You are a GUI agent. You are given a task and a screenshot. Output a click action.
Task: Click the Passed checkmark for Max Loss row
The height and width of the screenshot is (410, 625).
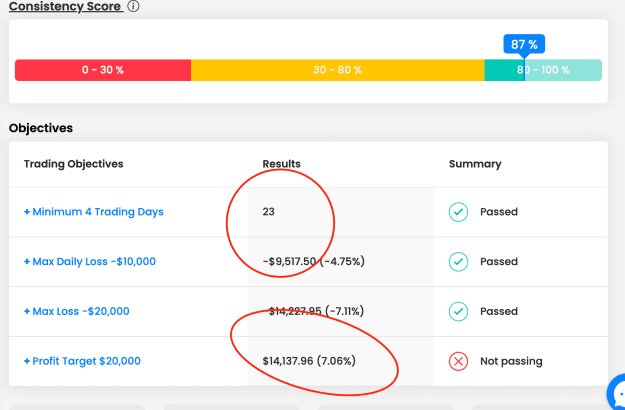458,312
